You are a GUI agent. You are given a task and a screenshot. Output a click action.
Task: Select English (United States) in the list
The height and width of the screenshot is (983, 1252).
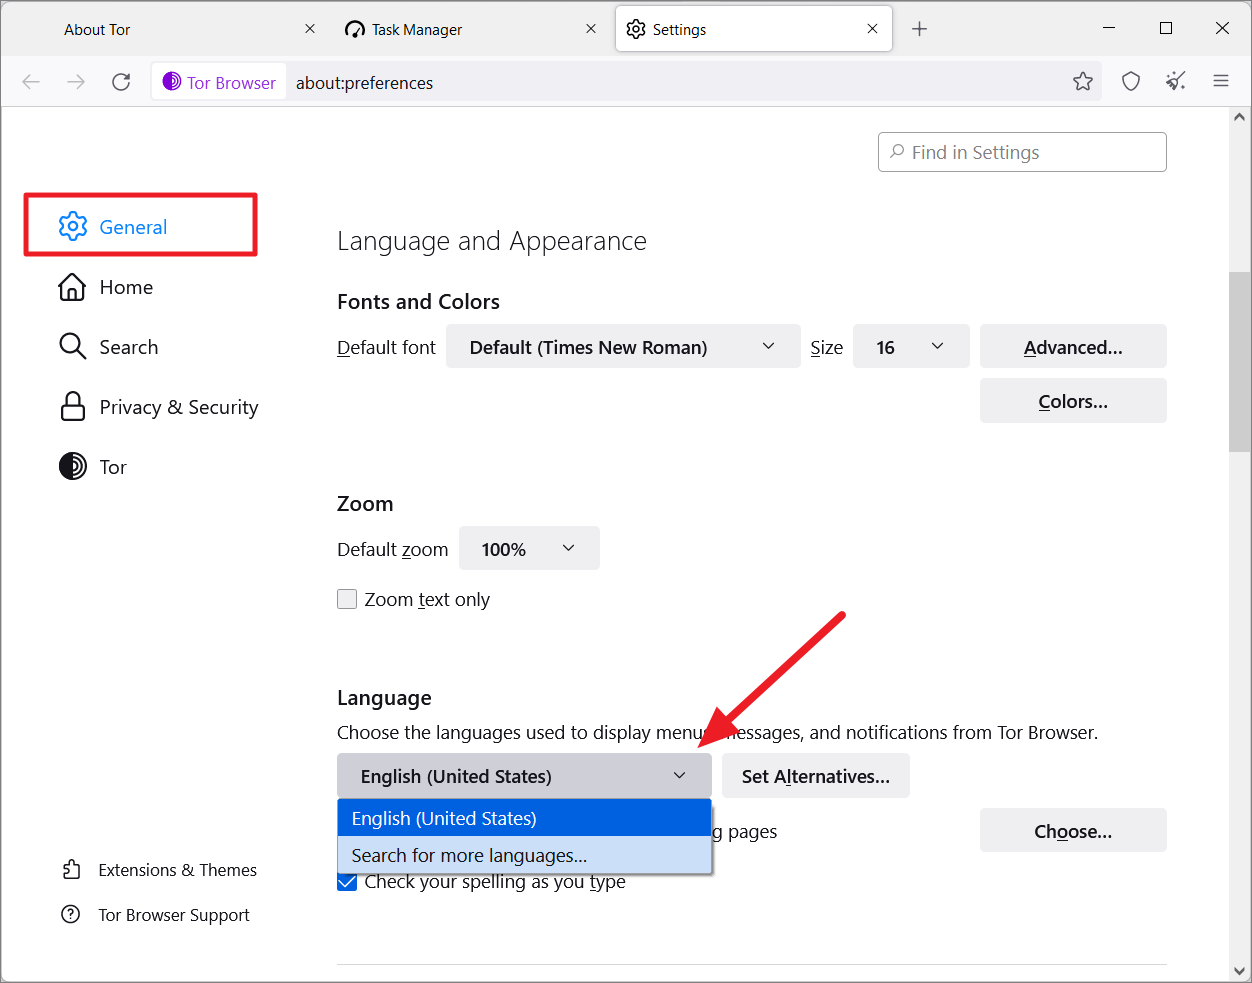(x=524, y=818)
